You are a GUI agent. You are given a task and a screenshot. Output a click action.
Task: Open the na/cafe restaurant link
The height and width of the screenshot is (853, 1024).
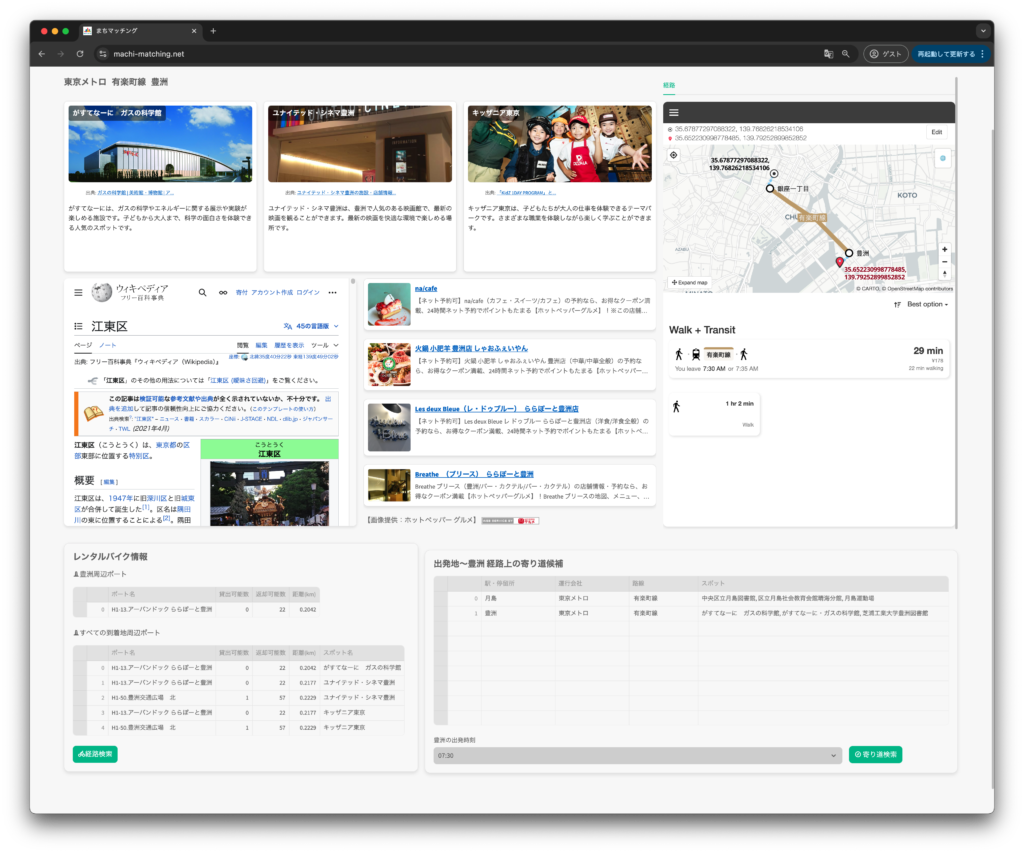click(426, 289)
